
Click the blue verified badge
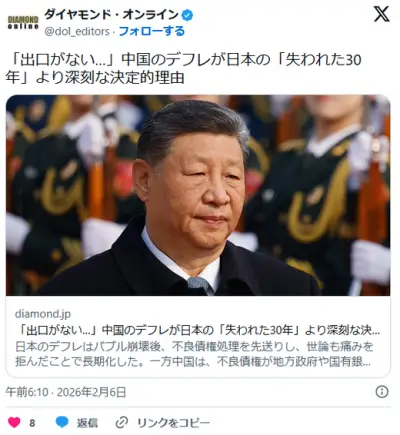[187, 15]
